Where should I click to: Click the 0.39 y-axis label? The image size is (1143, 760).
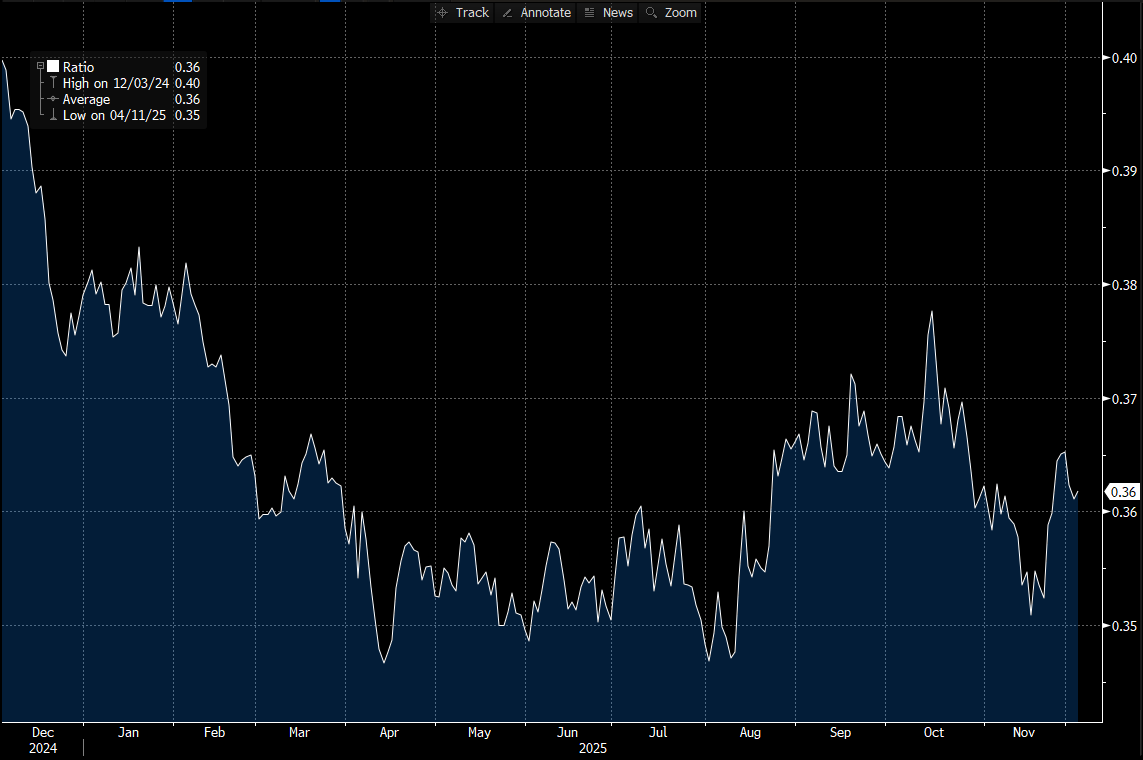[1124, 171]
